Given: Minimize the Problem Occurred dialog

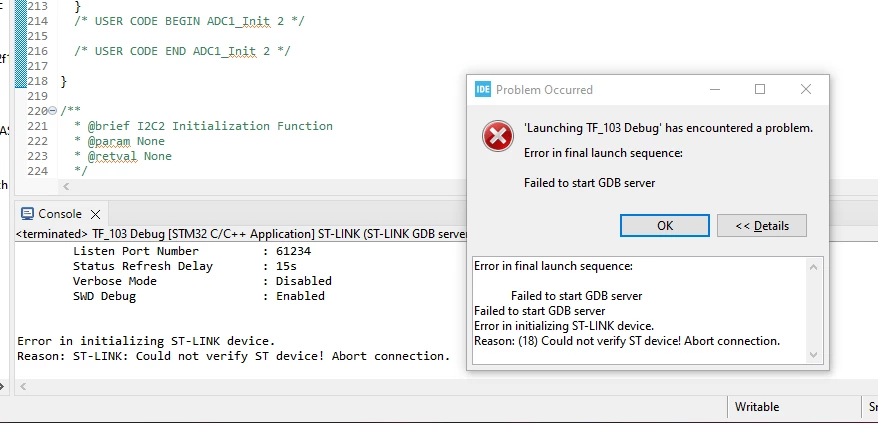Looking at the screenshot, I should click(714, 90).
